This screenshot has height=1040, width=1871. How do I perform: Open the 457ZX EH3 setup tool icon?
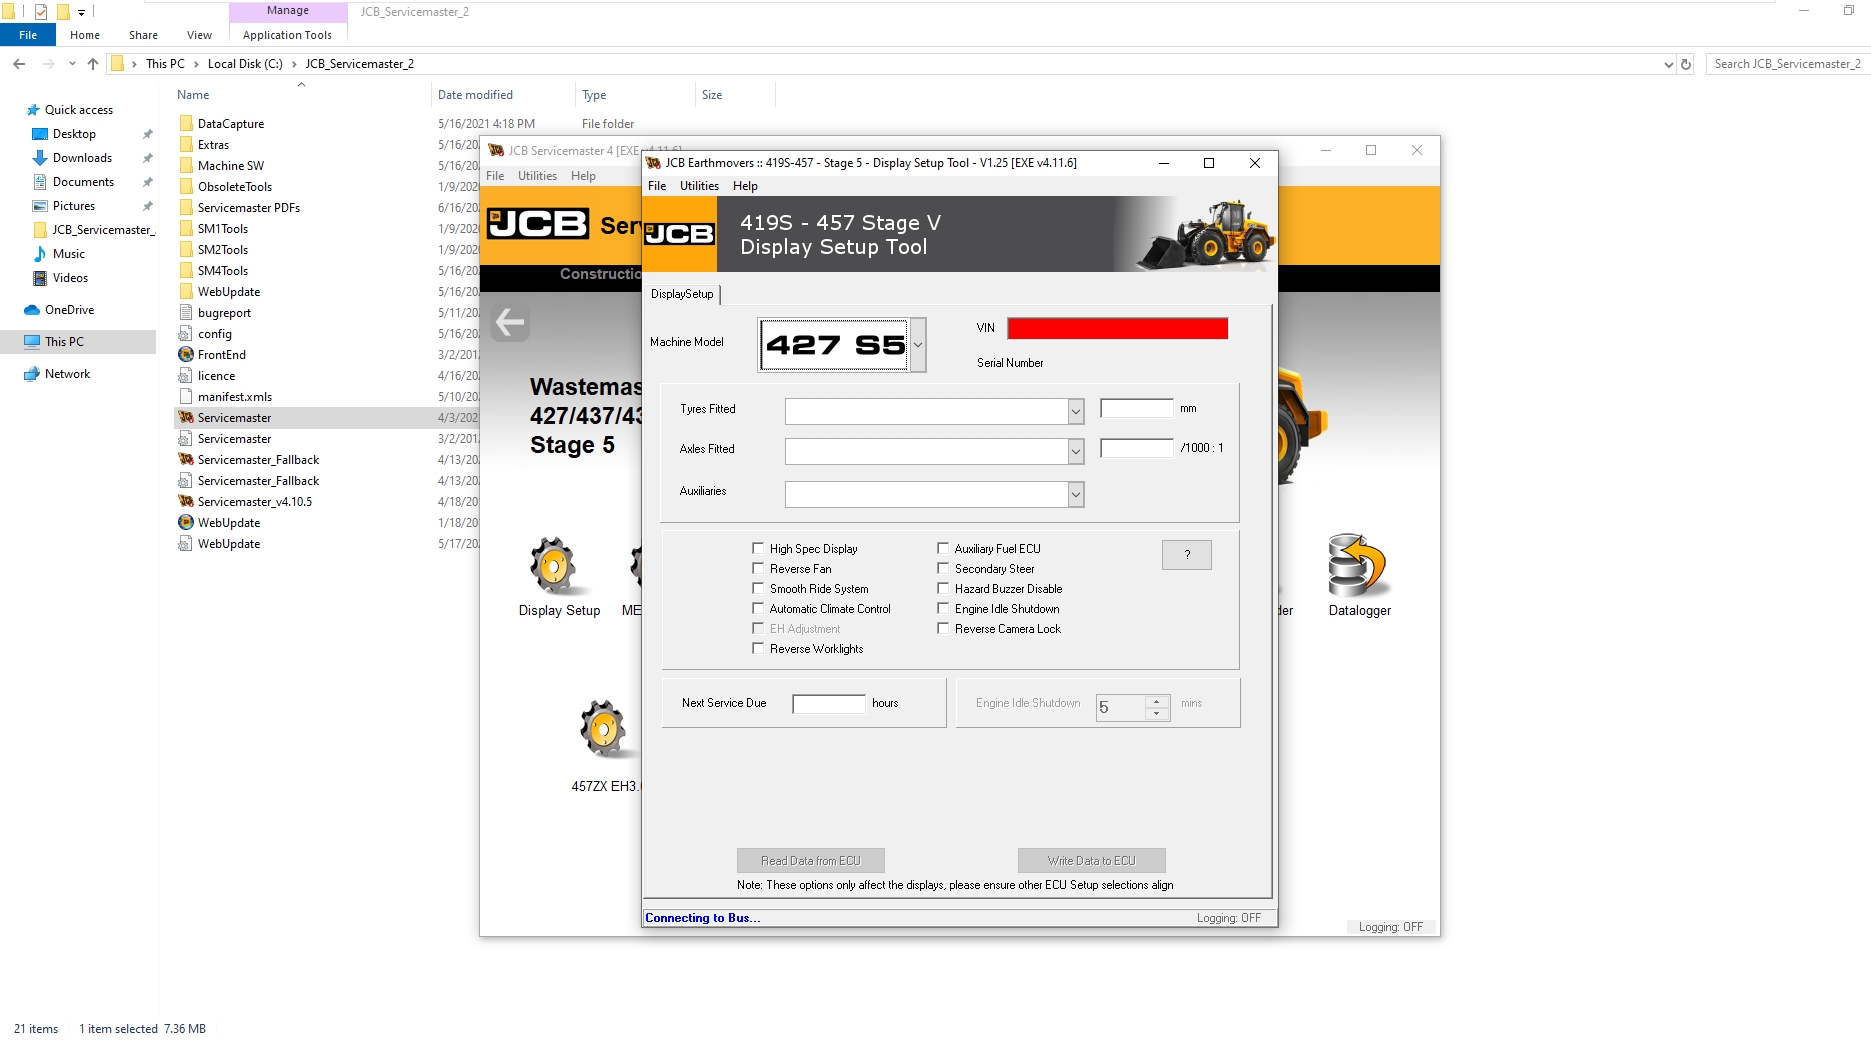tap(603, 728)
